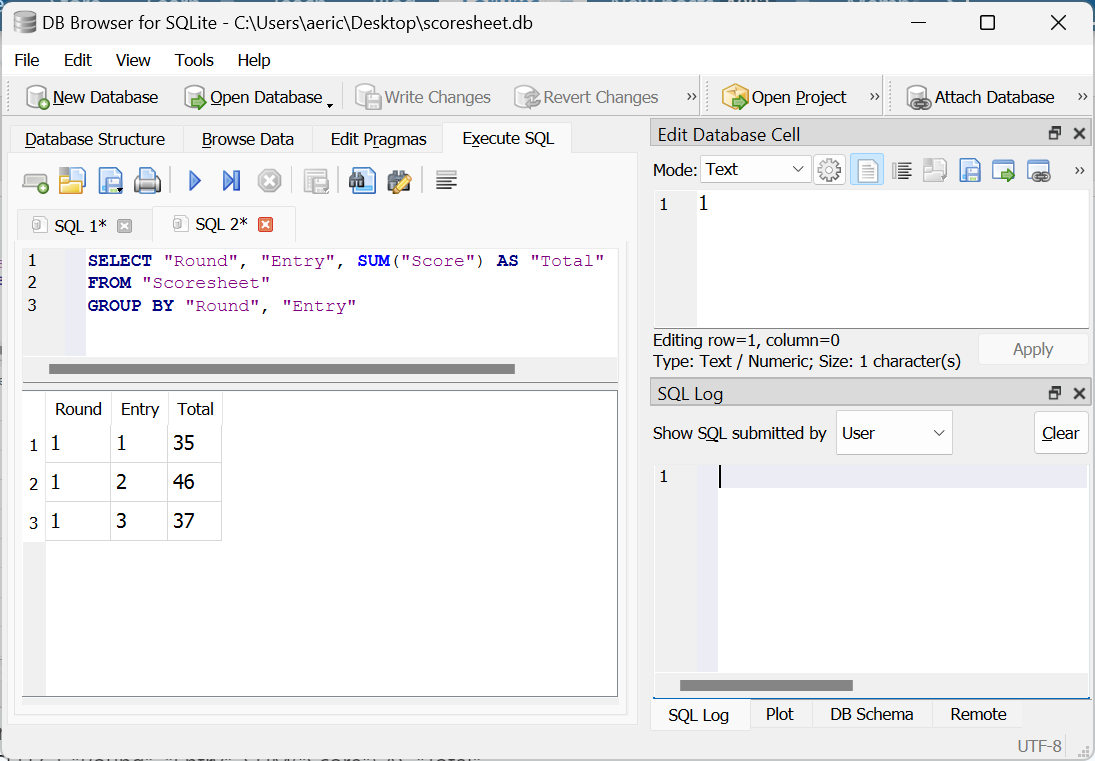Click the Write Changes toolbar button
This screenshot has height=761, width=1095.
point(424,97)
